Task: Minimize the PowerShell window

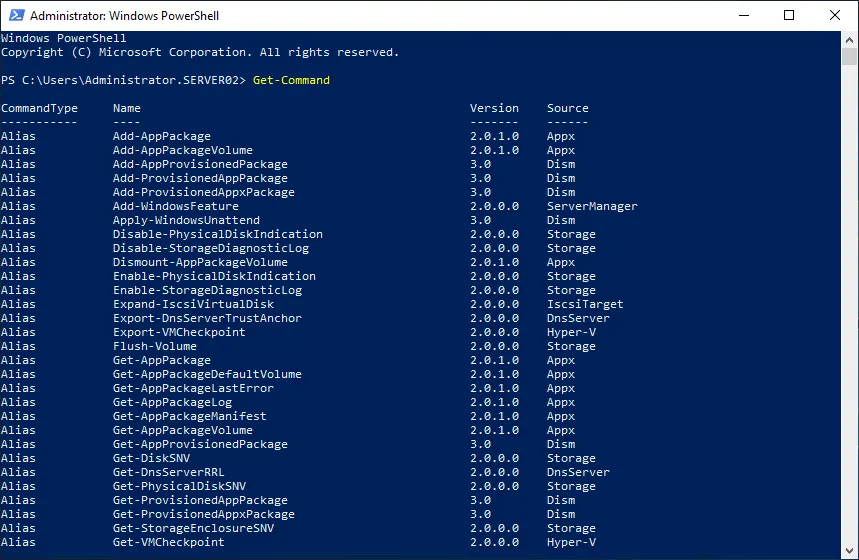Action: (743, 15)
